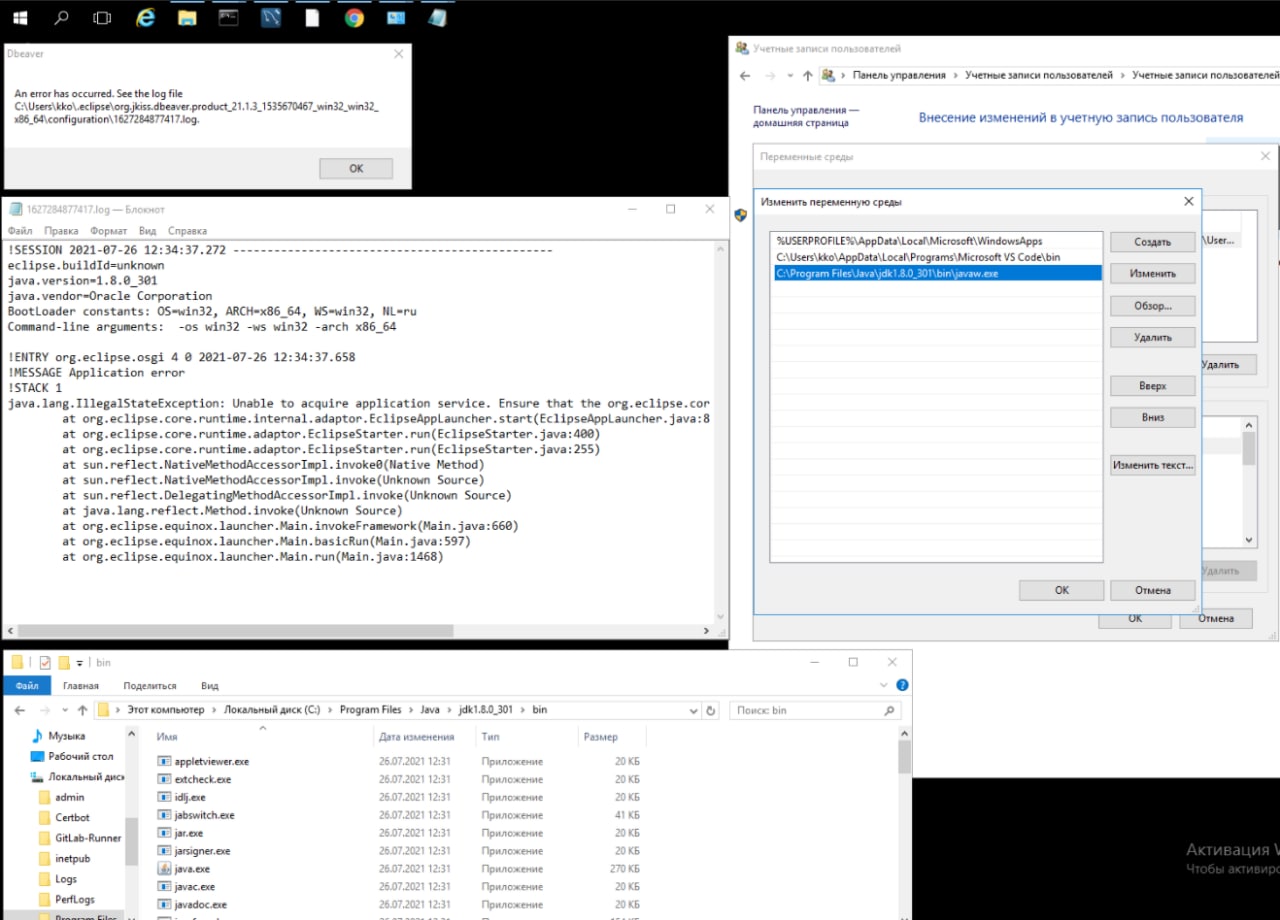Screen dimensions: 1280x920
Task: Launch Internet Explorer from the taskbar
Action: (x=145, y=17)
